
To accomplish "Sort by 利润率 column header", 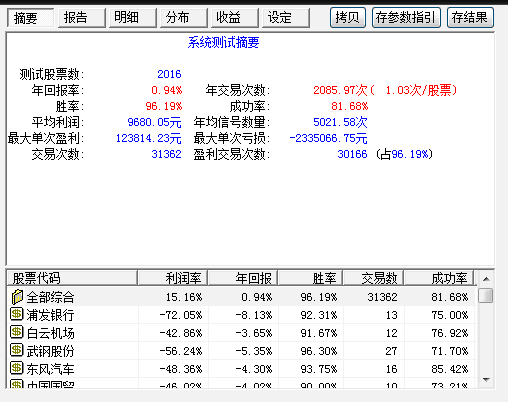I will pyautogui.click(x=173, y=278).
